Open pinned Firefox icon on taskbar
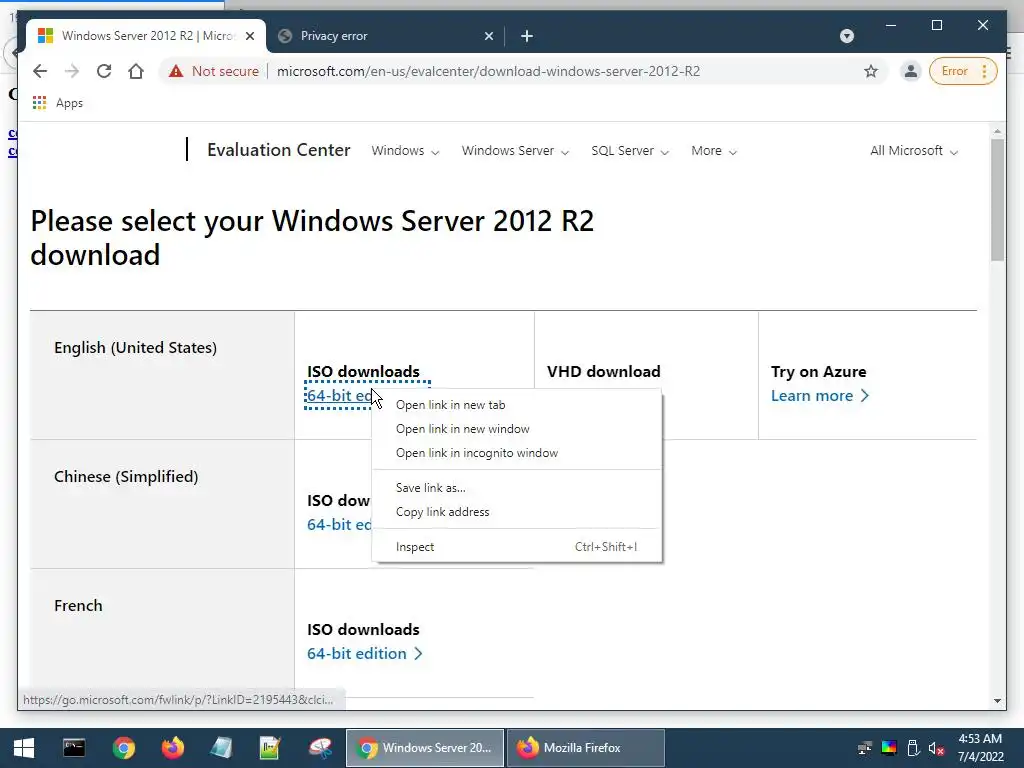1024x768 pixels. click(172, 748)
